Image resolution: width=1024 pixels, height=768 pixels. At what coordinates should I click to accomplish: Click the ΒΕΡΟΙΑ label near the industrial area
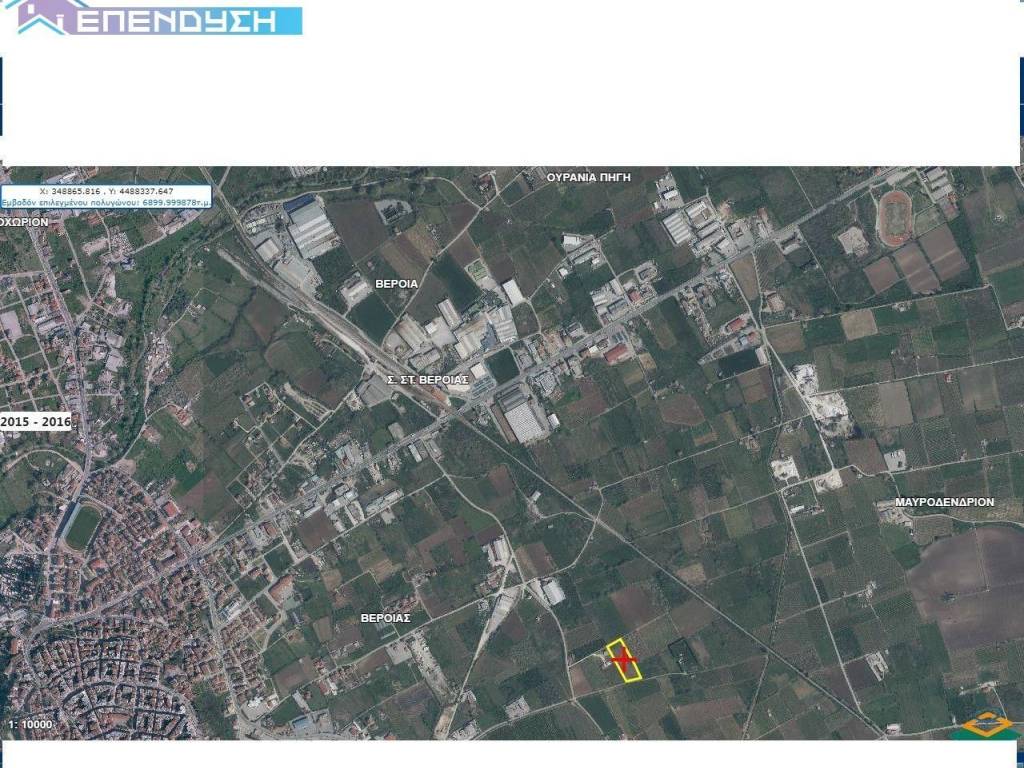pyautogui.click(x=396, y=284)
